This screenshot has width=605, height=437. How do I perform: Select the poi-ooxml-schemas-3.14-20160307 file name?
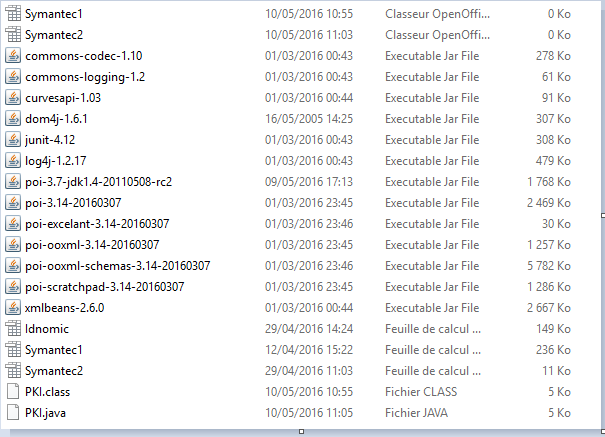coord(118,266)
